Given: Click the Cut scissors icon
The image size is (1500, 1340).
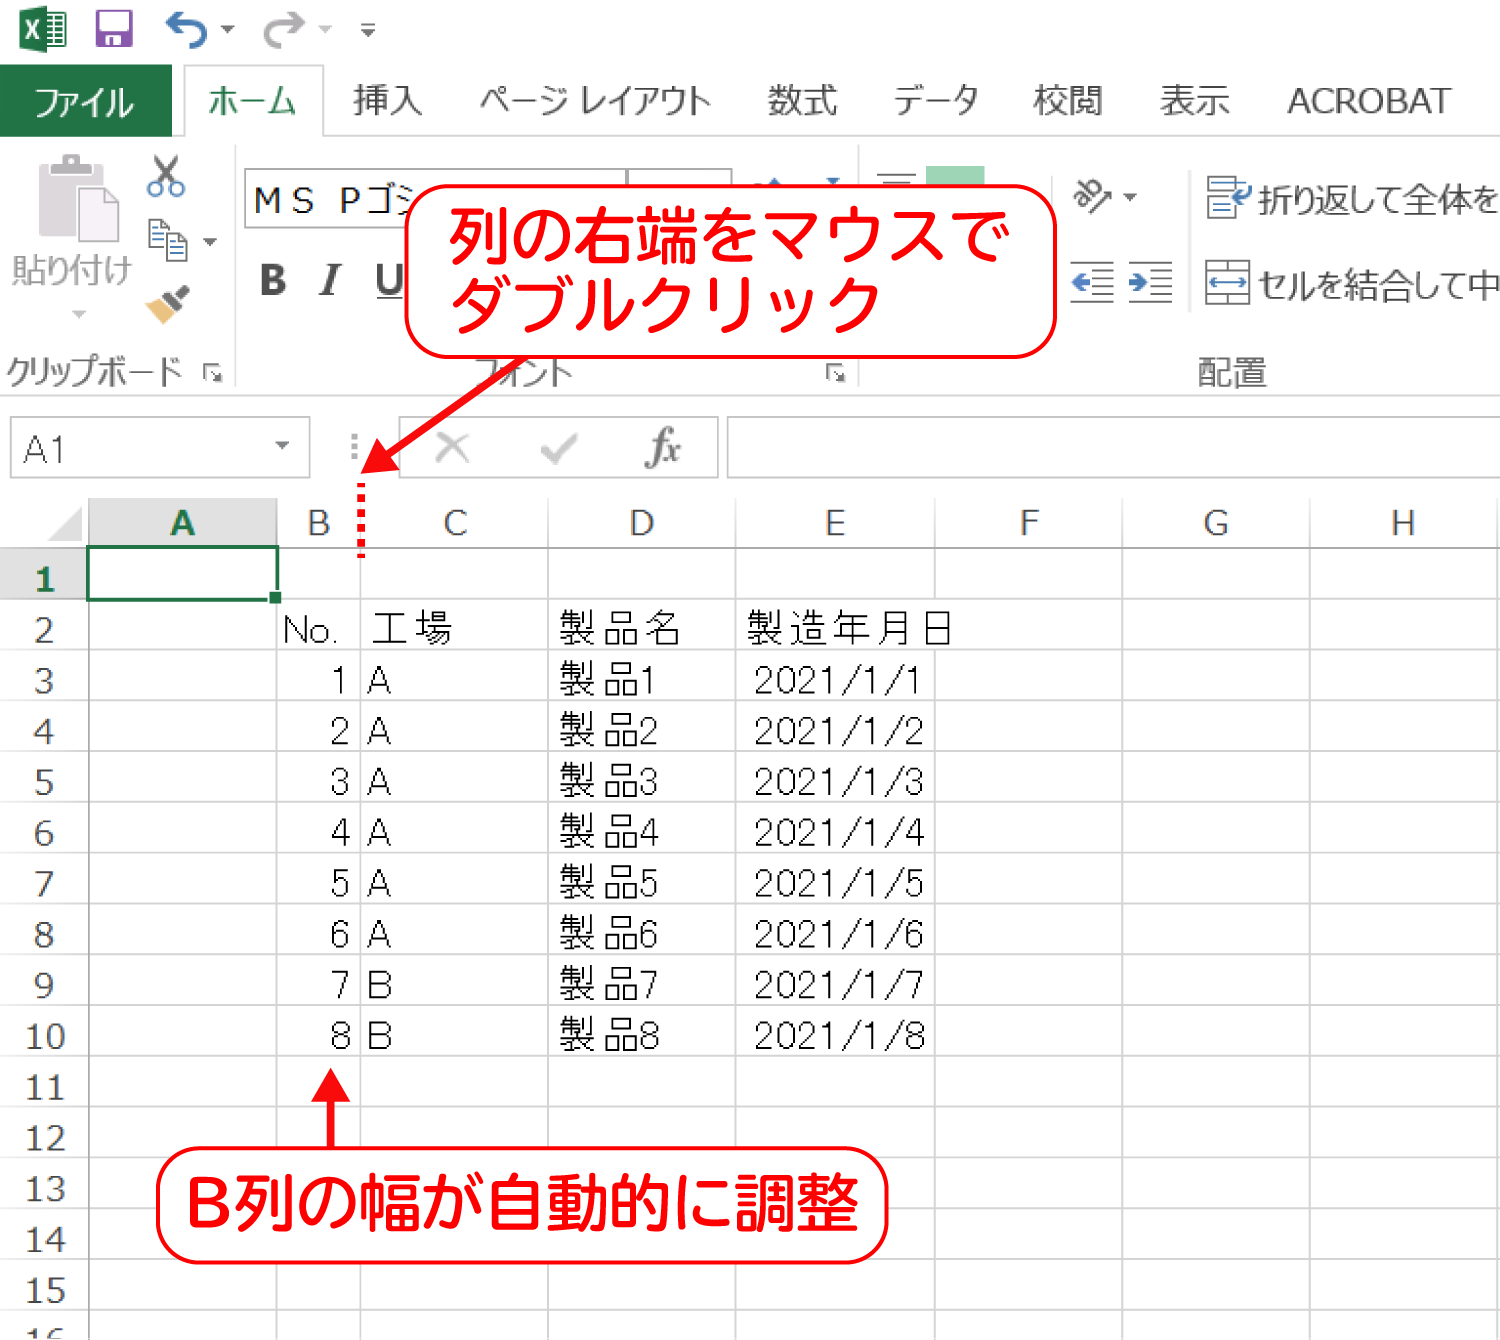Looking at the screenshot, I should pyautogui.click(x=166, y=176).
